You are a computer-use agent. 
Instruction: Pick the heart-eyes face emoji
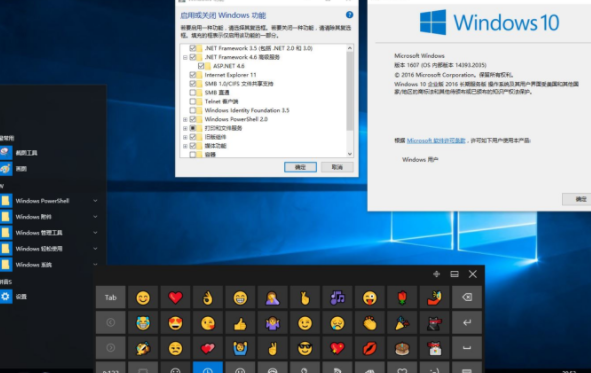pyautogui.click(x=175, y=323)
